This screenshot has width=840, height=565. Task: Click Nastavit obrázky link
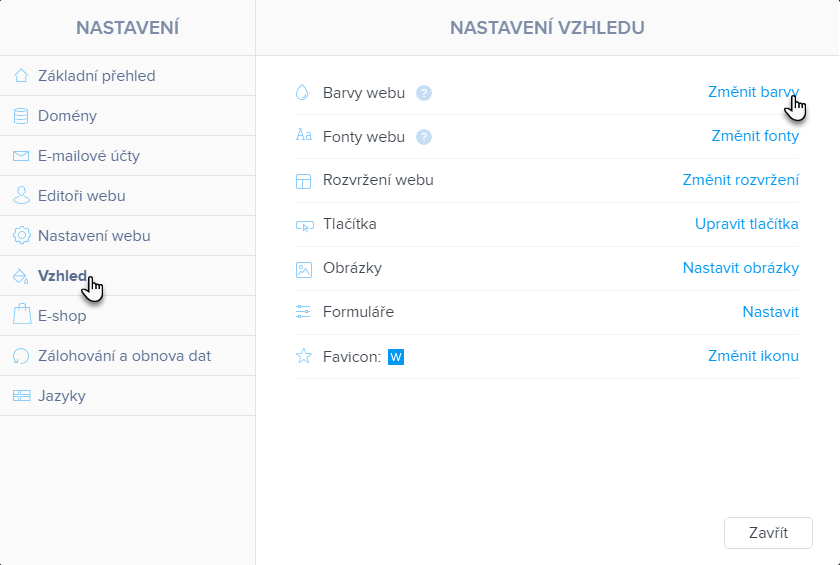740,268
